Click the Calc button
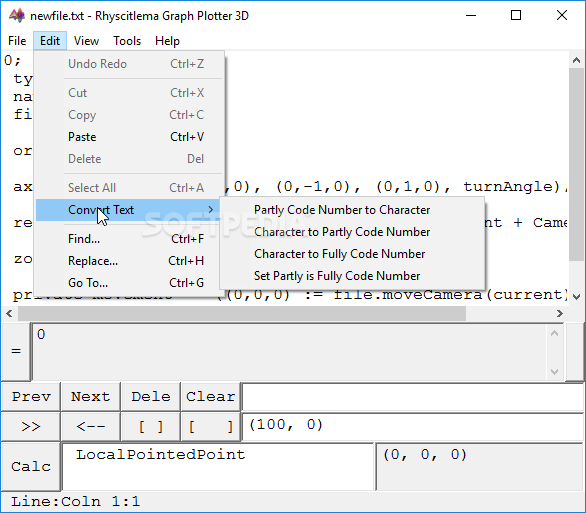This screenshot has width=586, height=513. tap(31, 466)
